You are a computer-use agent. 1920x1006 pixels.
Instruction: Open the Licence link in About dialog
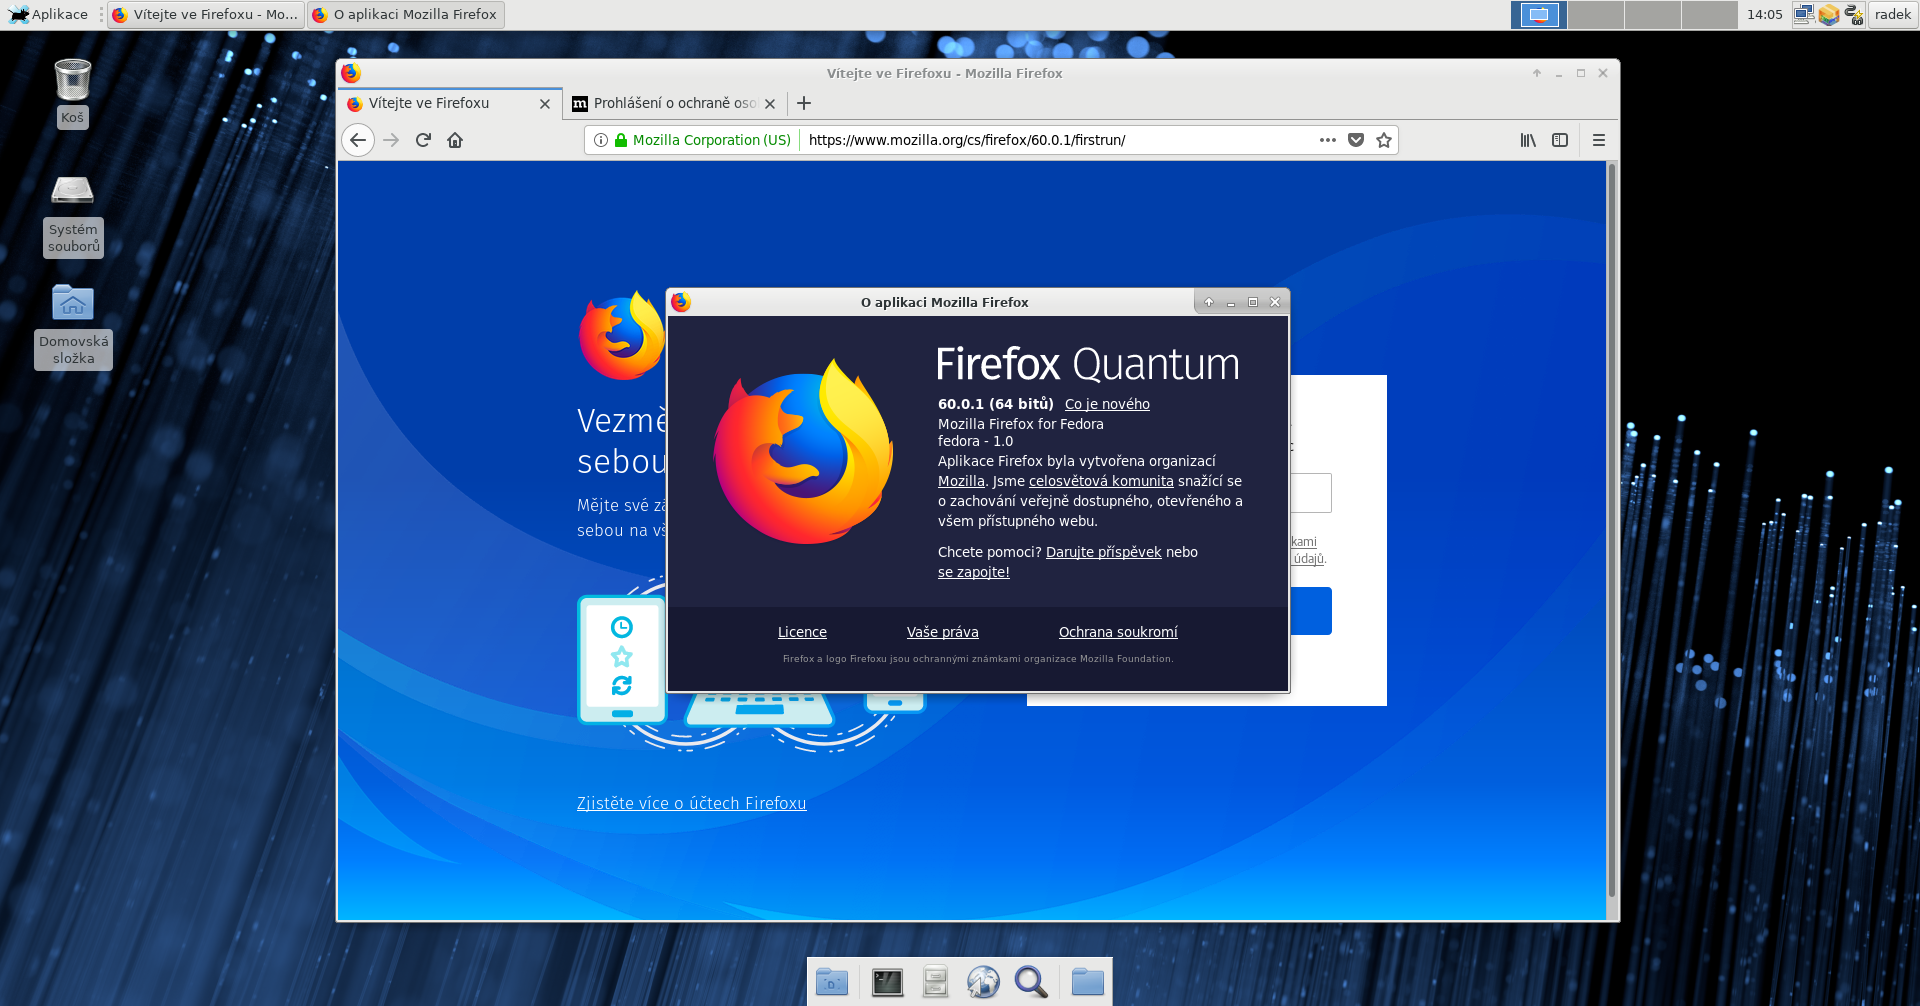tap(802, 632)
